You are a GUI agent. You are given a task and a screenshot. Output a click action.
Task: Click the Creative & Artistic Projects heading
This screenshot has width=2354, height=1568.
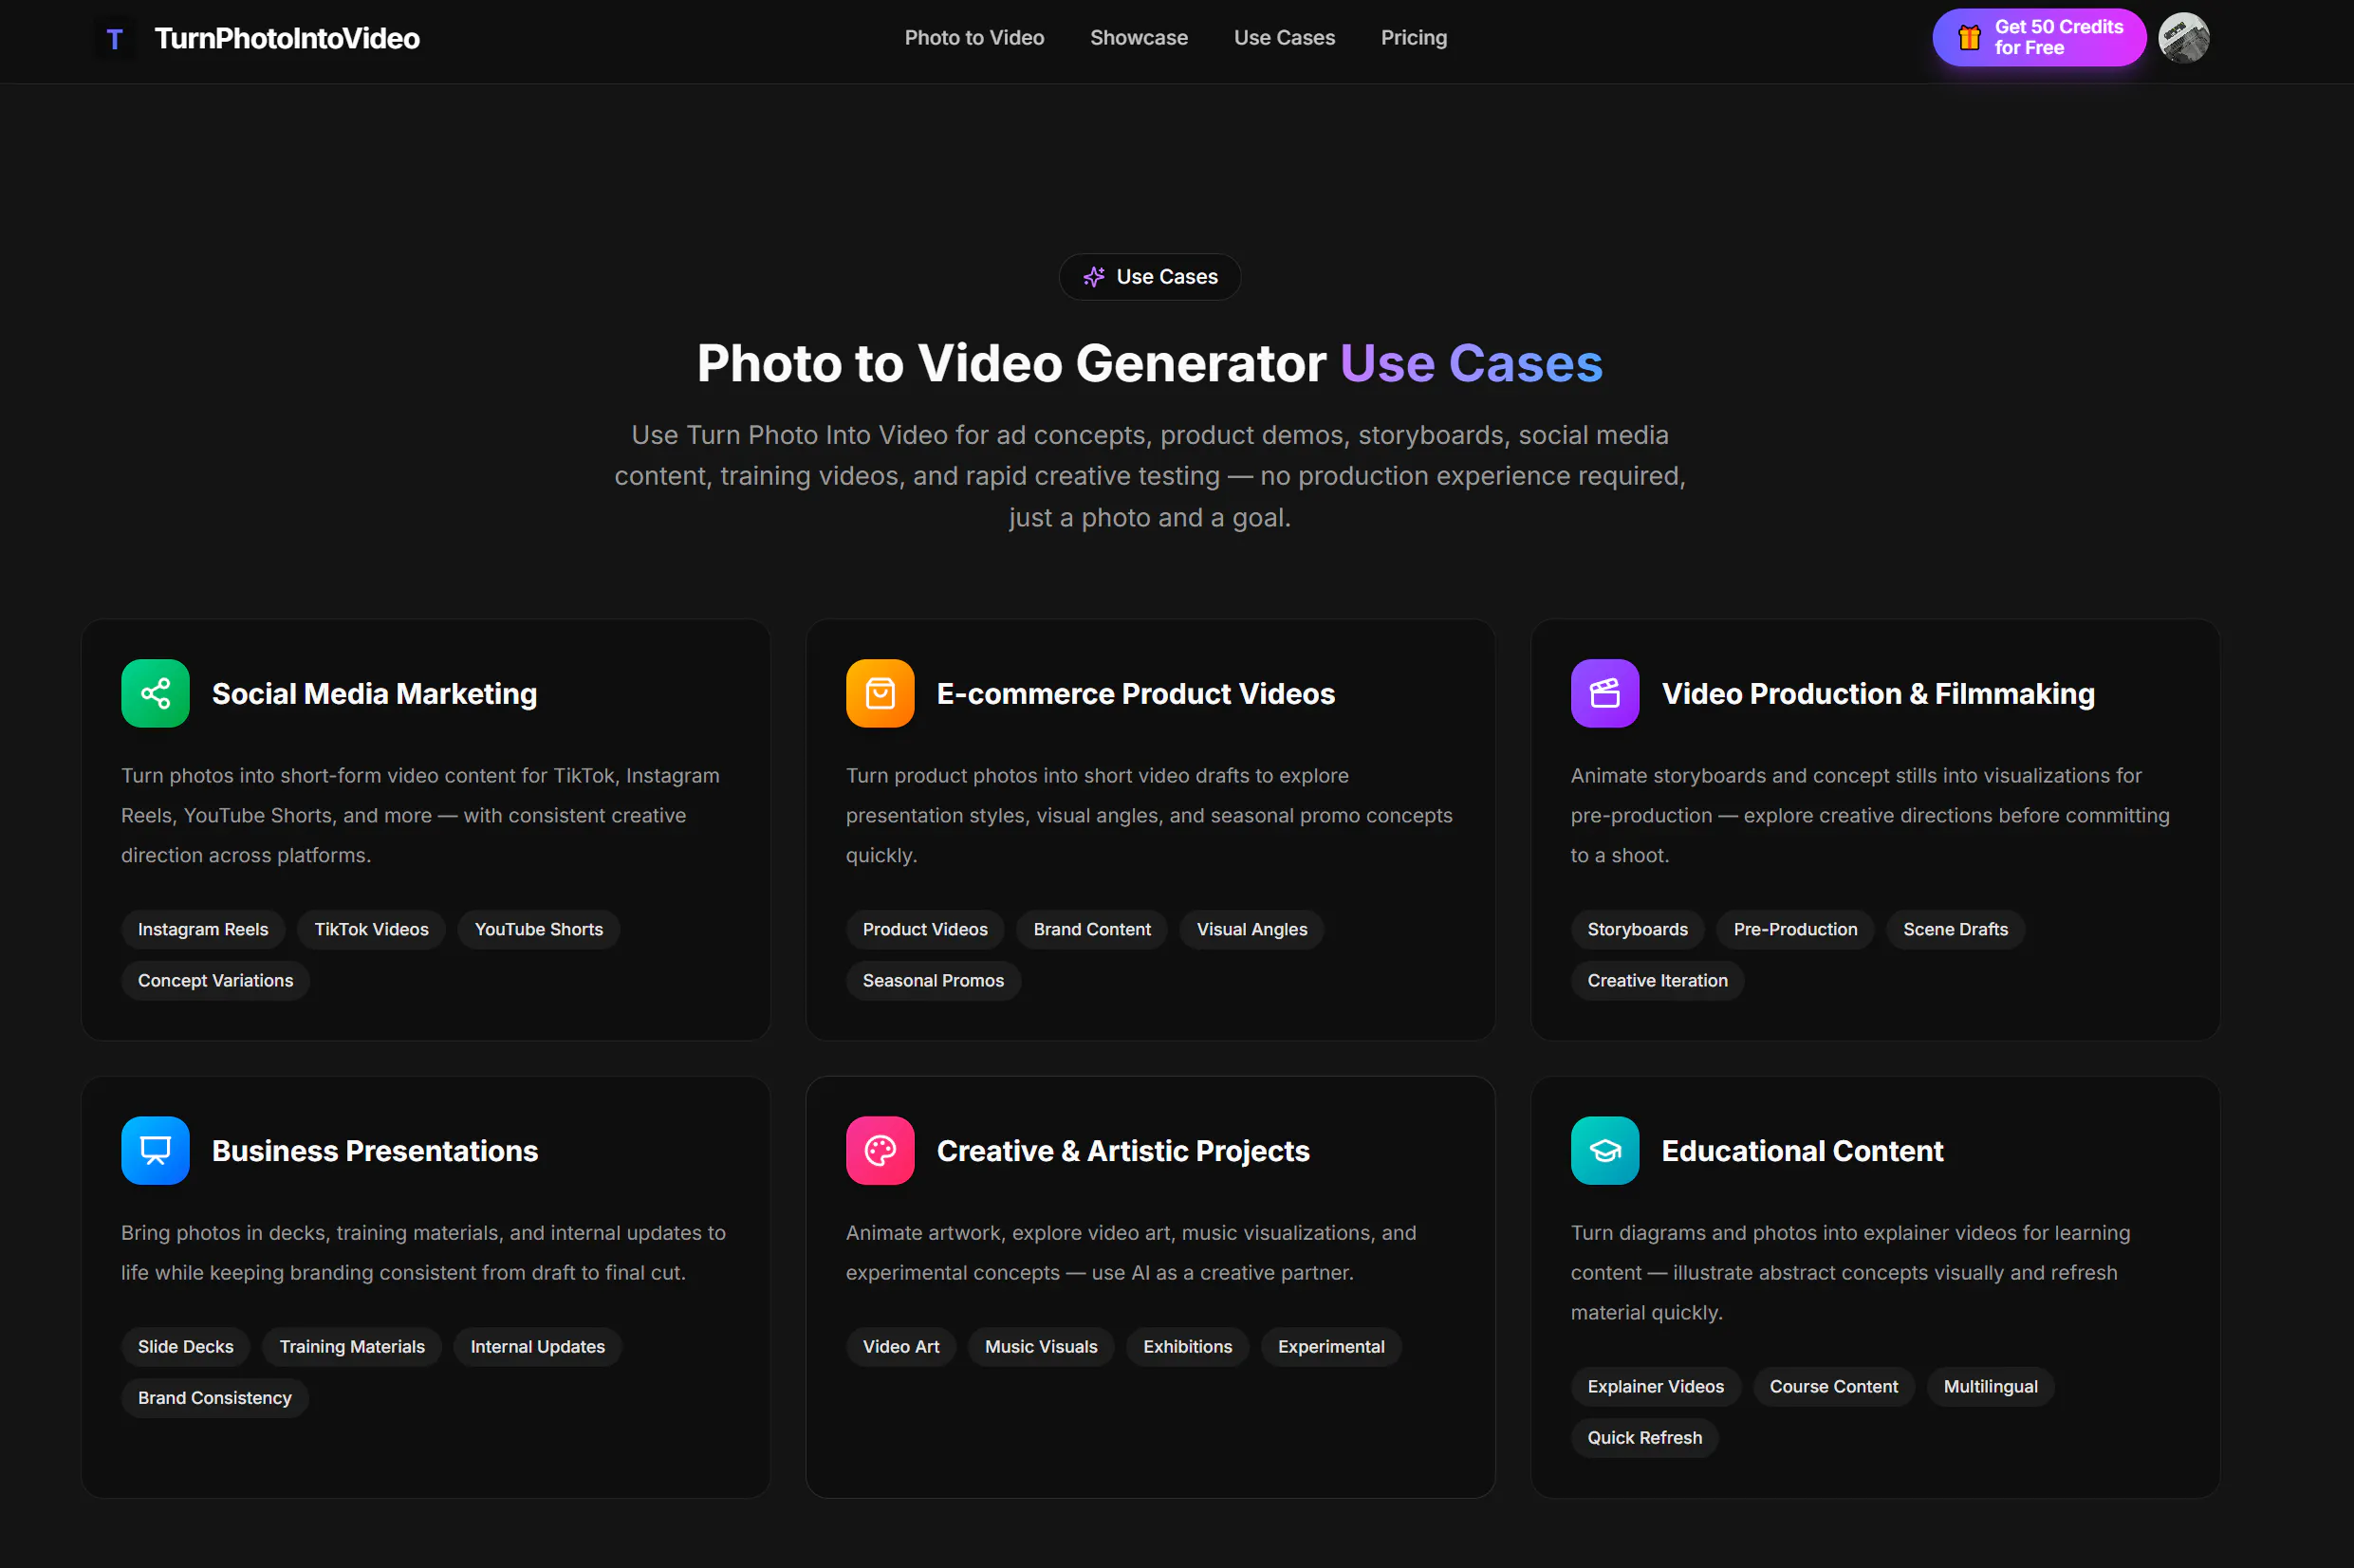click(x=1123, y=1150)
